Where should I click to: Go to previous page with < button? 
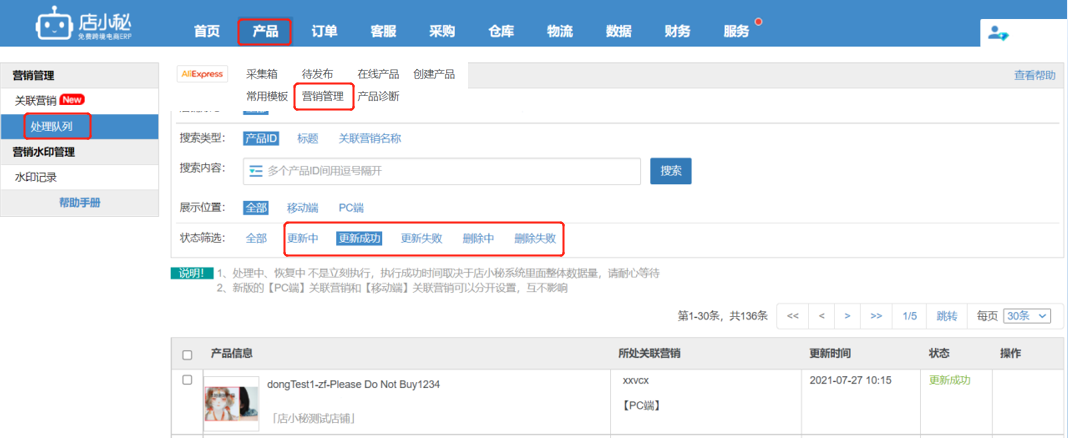tap(821, 316)
